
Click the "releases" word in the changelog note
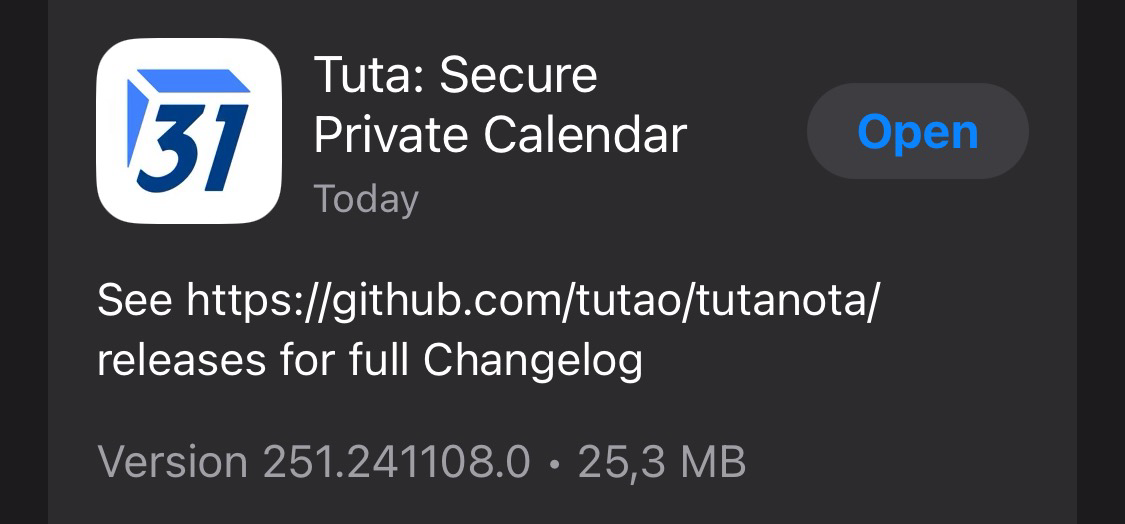[180, 361]
